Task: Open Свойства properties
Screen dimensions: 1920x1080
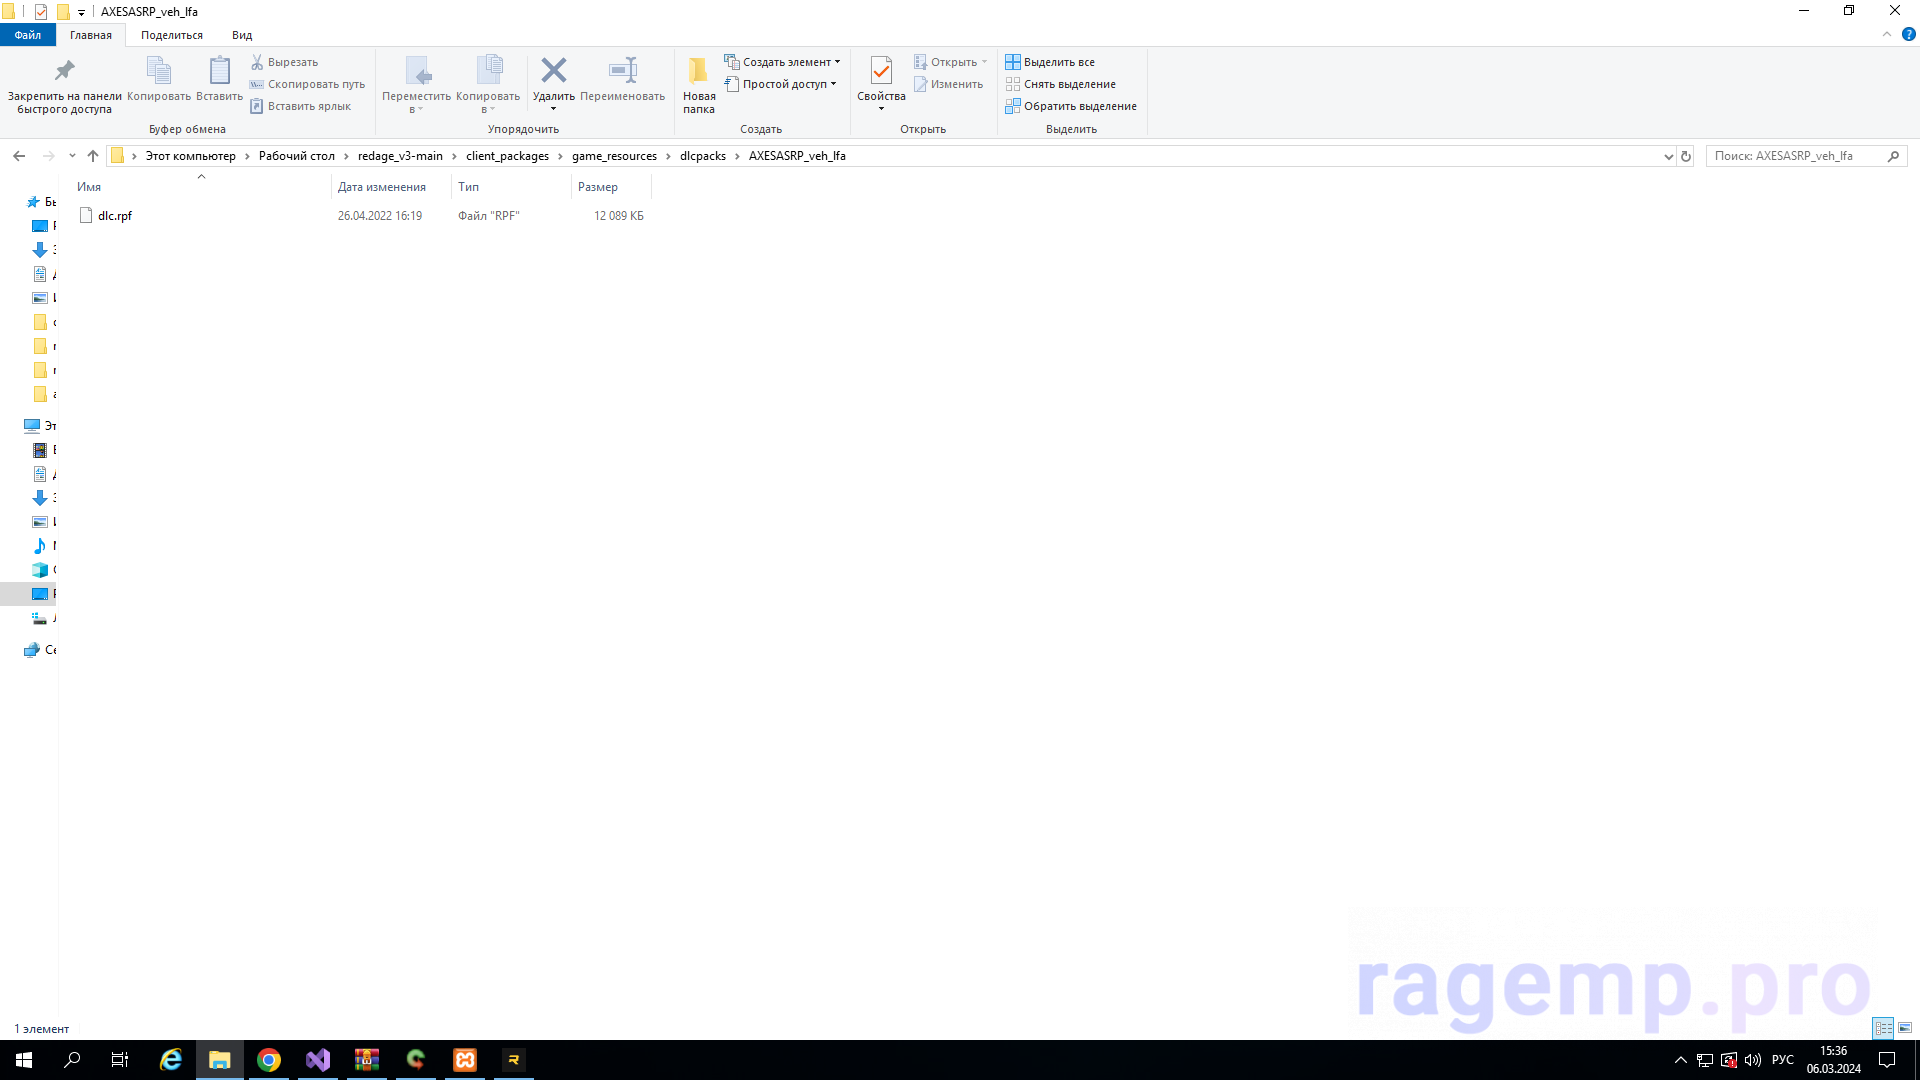Action: 881,83
